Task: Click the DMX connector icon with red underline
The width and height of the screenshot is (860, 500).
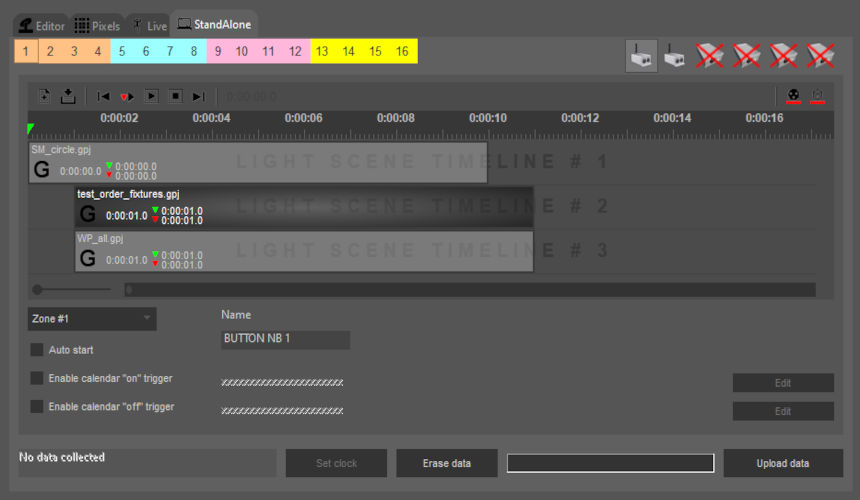Action: [793, 96]
